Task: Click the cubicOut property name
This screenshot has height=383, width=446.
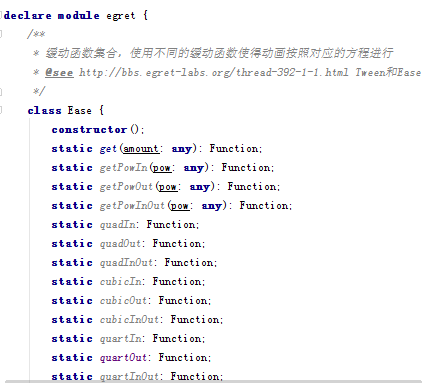Action: pyautogui.click(x=123, y=301)
